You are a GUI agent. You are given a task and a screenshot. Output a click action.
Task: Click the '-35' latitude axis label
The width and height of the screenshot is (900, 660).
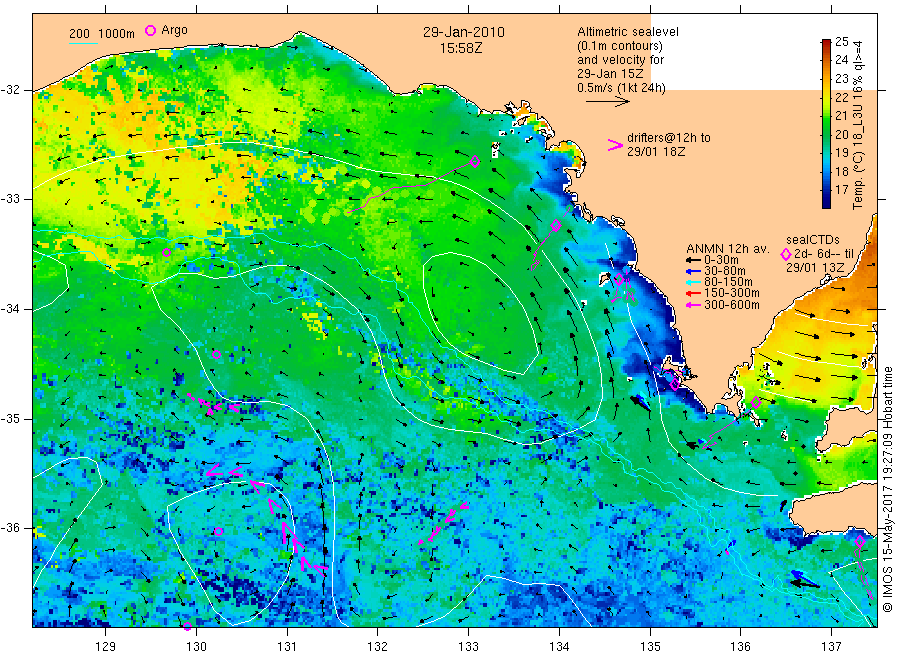(10, 419)
